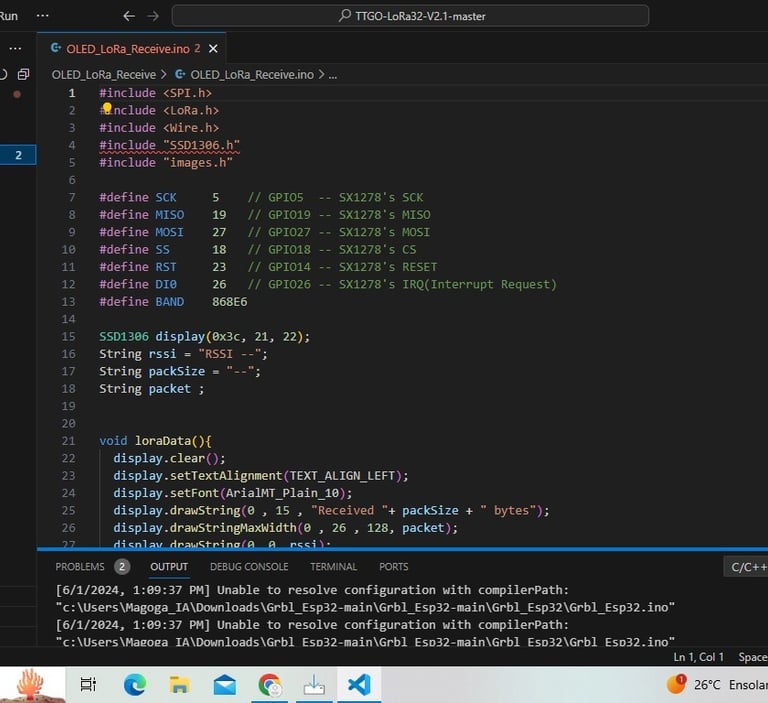
Task: Click the collapse all icon in the sidebar
Action: (x=24, y=74)
